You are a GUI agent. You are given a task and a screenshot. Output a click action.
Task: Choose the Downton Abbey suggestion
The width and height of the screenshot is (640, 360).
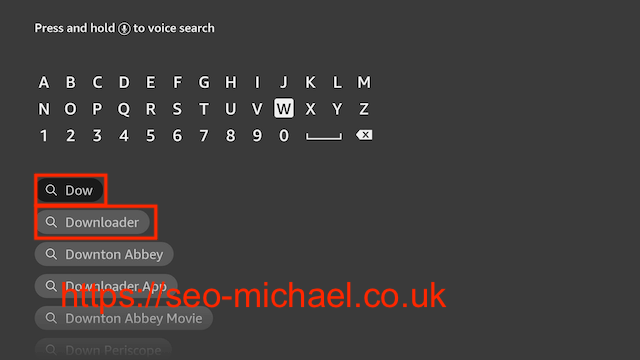(104, 254)
